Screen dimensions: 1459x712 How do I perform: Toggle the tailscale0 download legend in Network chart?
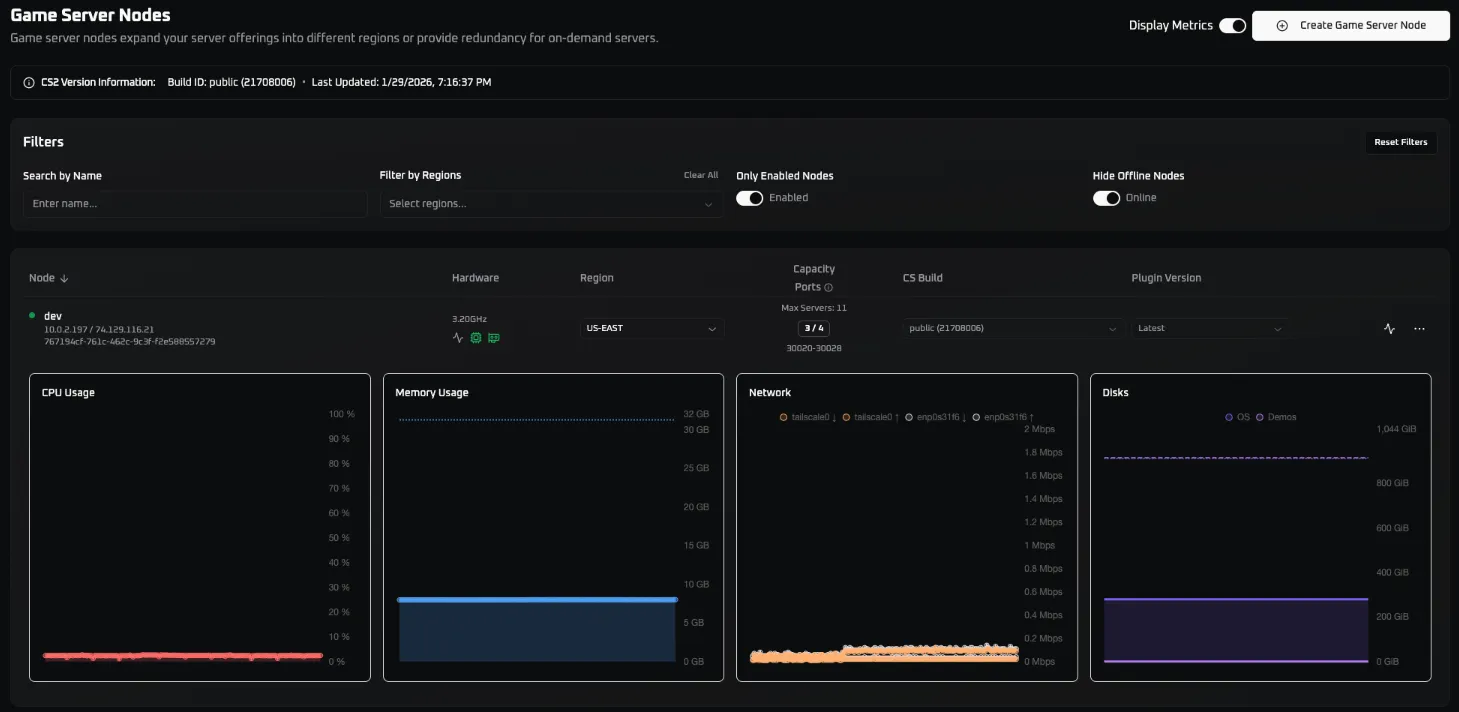[x=807, y=417]
